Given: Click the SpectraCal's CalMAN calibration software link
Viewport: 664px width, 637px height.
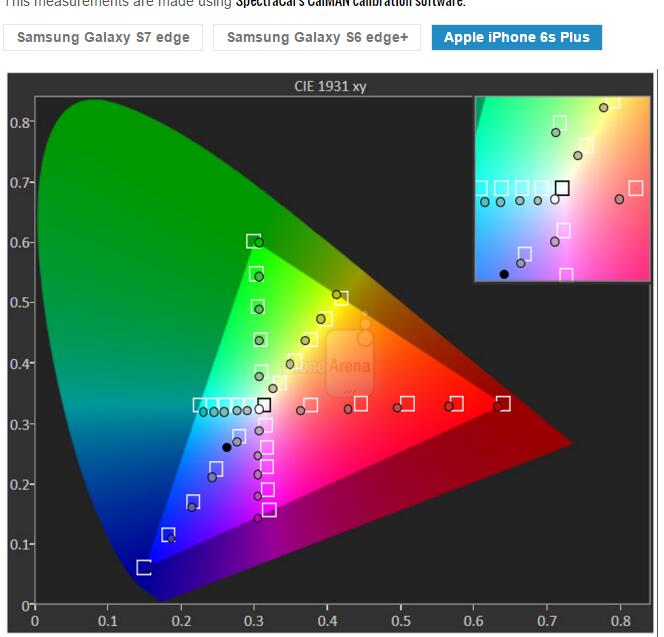Looking at the screenshot, I should [x=350, y=3].
